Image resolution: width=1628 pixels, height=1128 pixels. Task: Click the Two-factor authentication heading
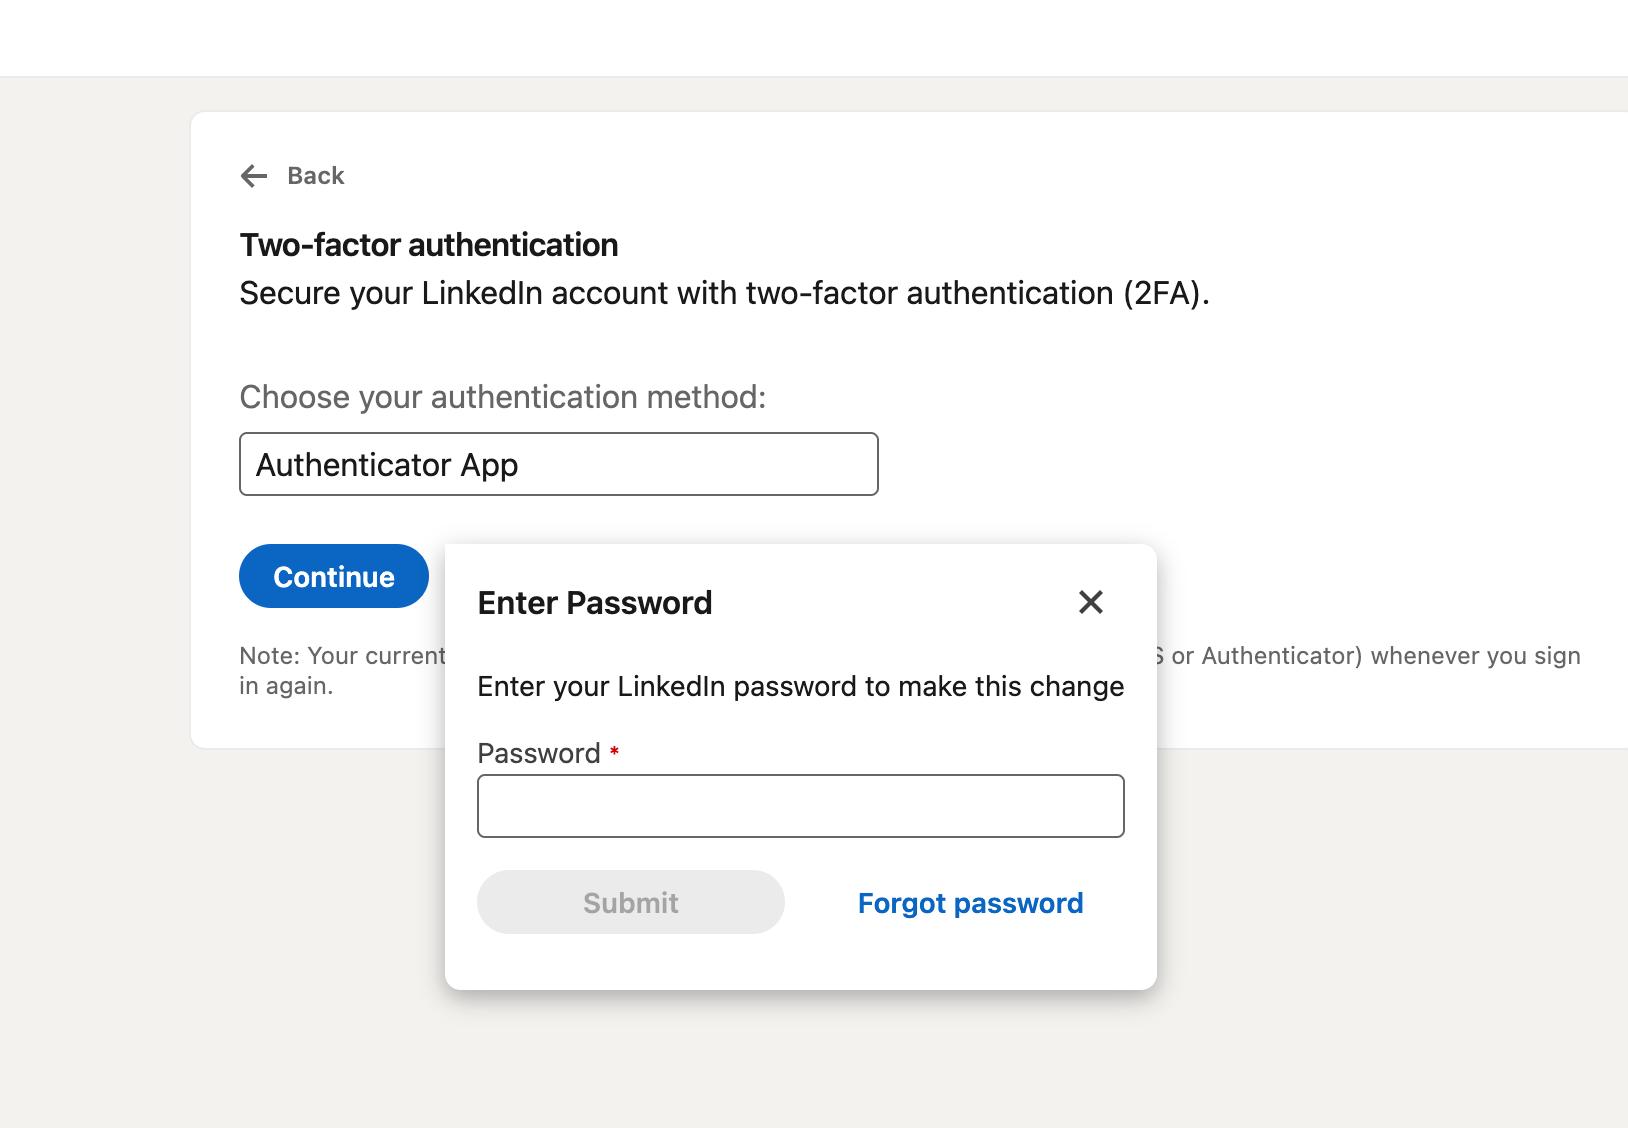click(427, 244)
